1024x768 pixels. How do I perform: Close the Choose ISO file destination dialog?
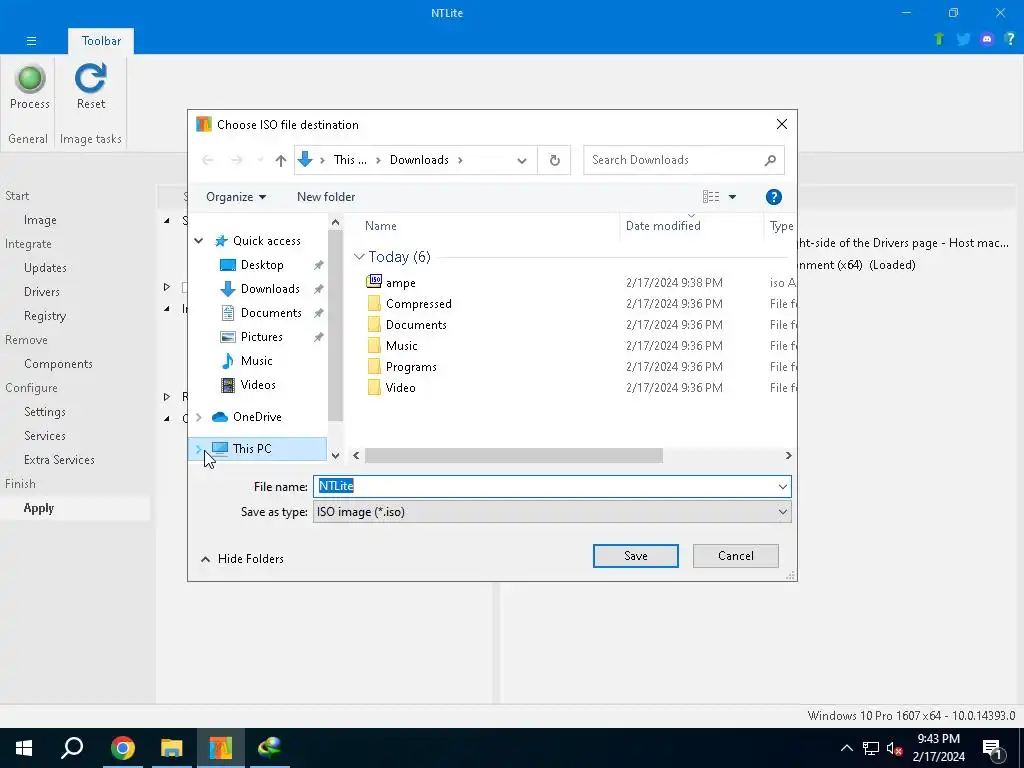coord(781,124)
